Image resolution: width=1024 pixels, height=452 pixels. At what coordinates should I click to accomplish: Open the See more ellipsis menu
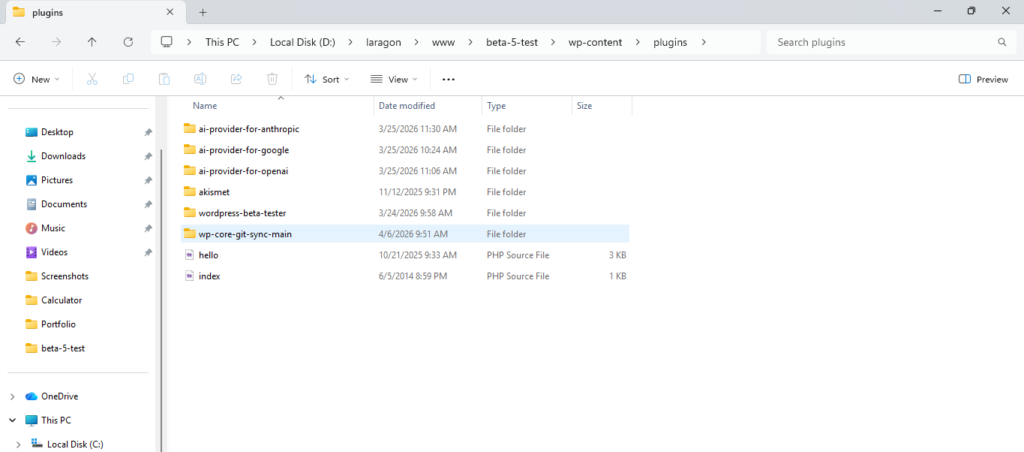pyautogui.click(x=448, y=79)
